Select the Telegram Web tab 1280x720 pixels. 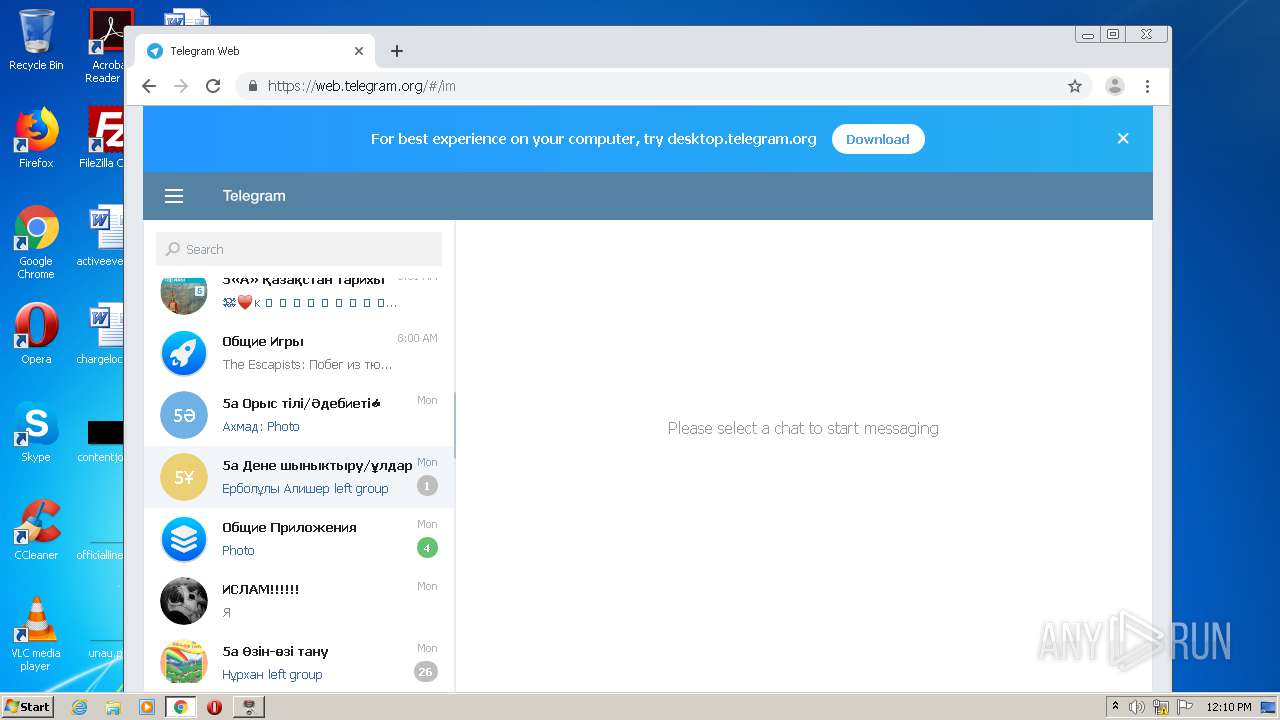tap(255, 51)
